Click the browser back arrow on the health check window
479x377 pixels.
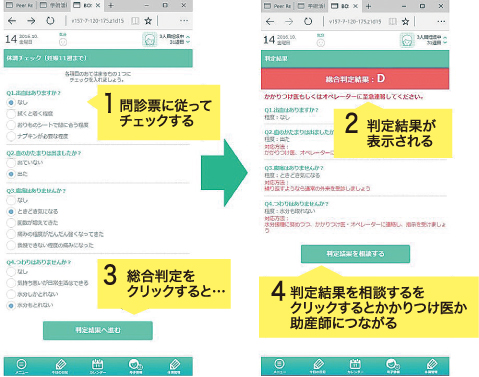(x=12, y=21)
